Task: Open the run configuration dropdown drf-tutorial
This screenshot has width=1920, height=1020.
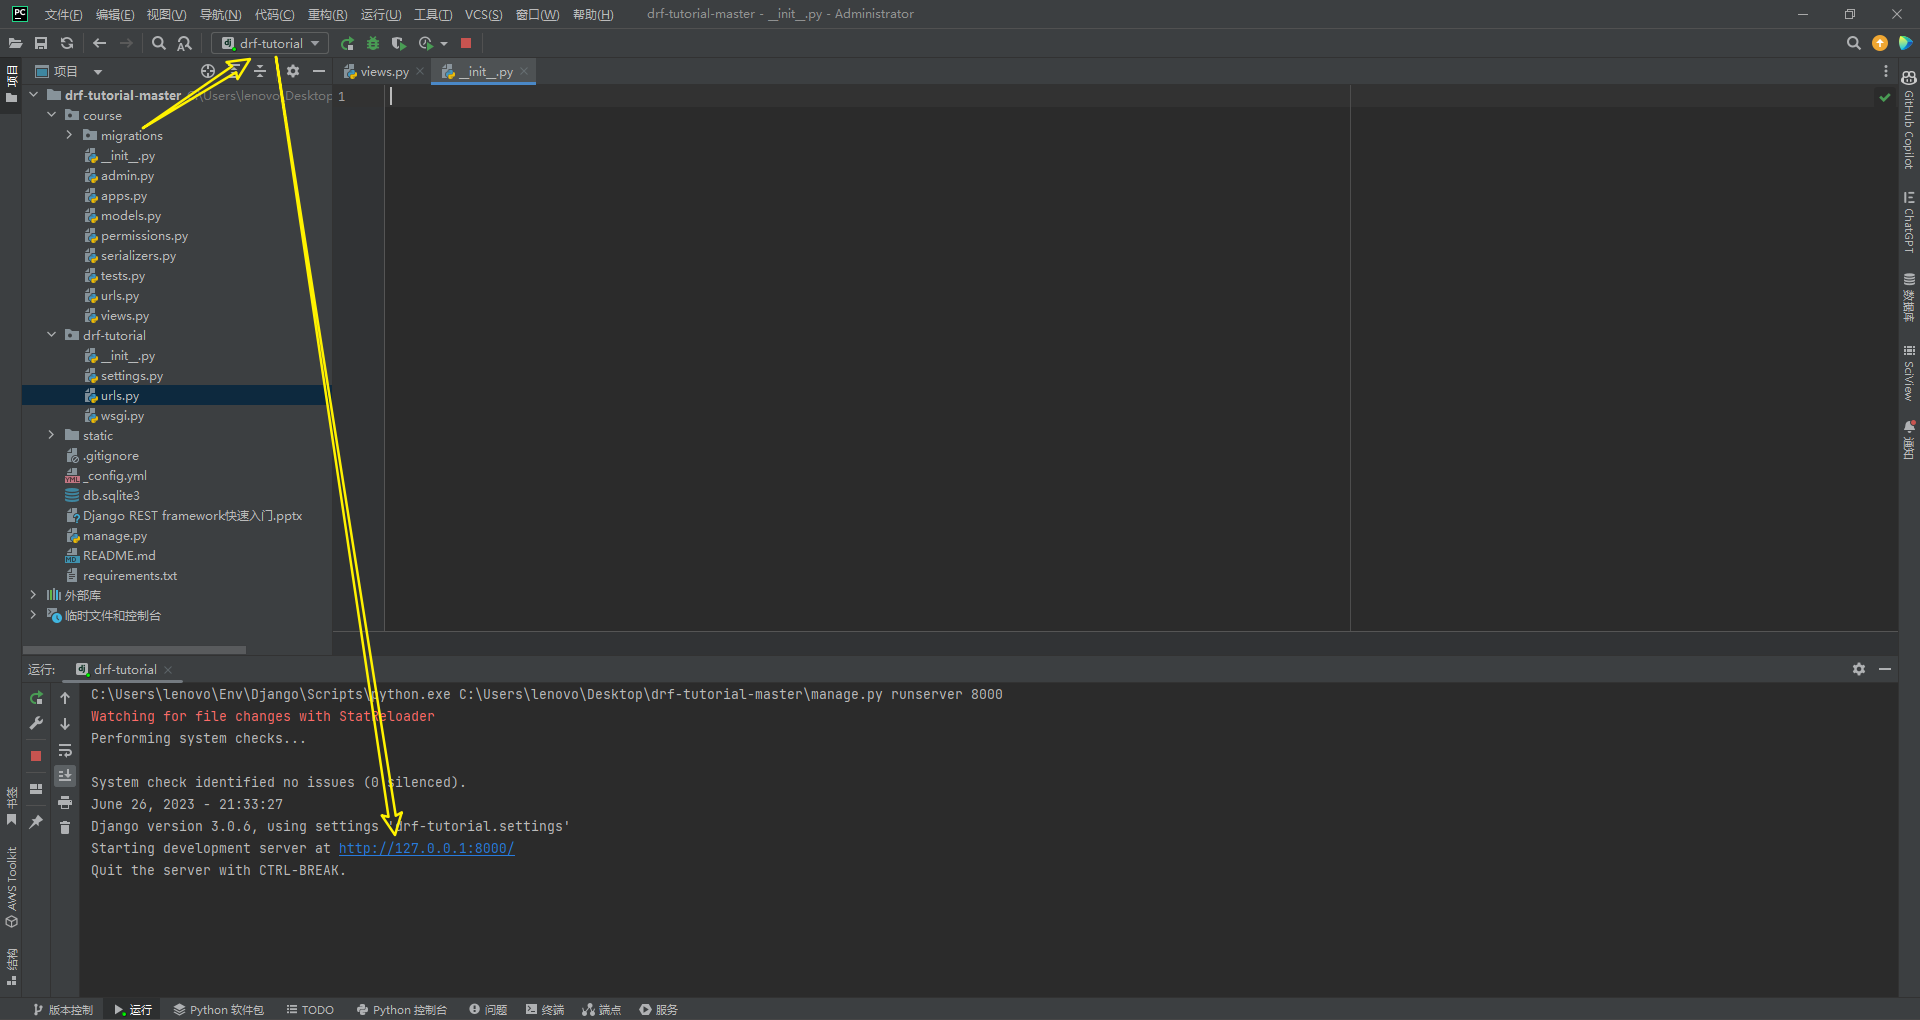Action: 270,43
